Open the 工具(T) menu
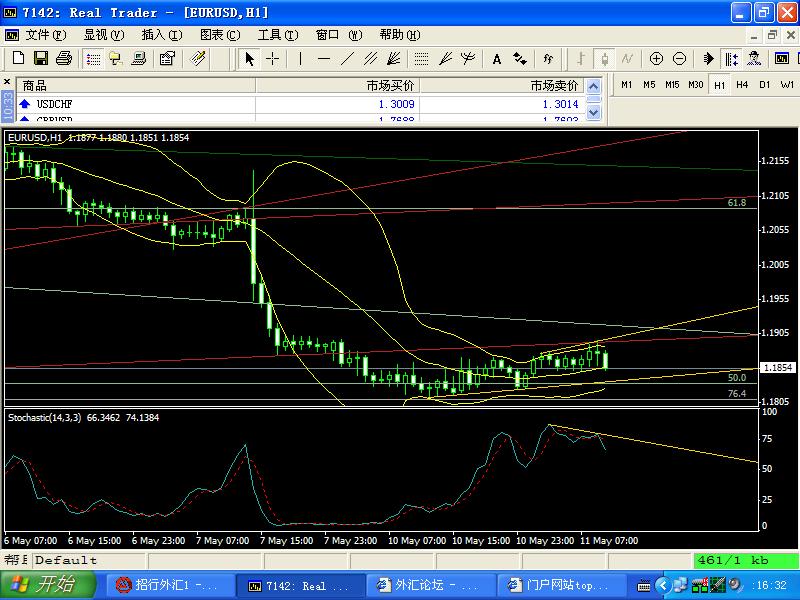The width and height of the screenshot is (800, 600). point(278,35)
